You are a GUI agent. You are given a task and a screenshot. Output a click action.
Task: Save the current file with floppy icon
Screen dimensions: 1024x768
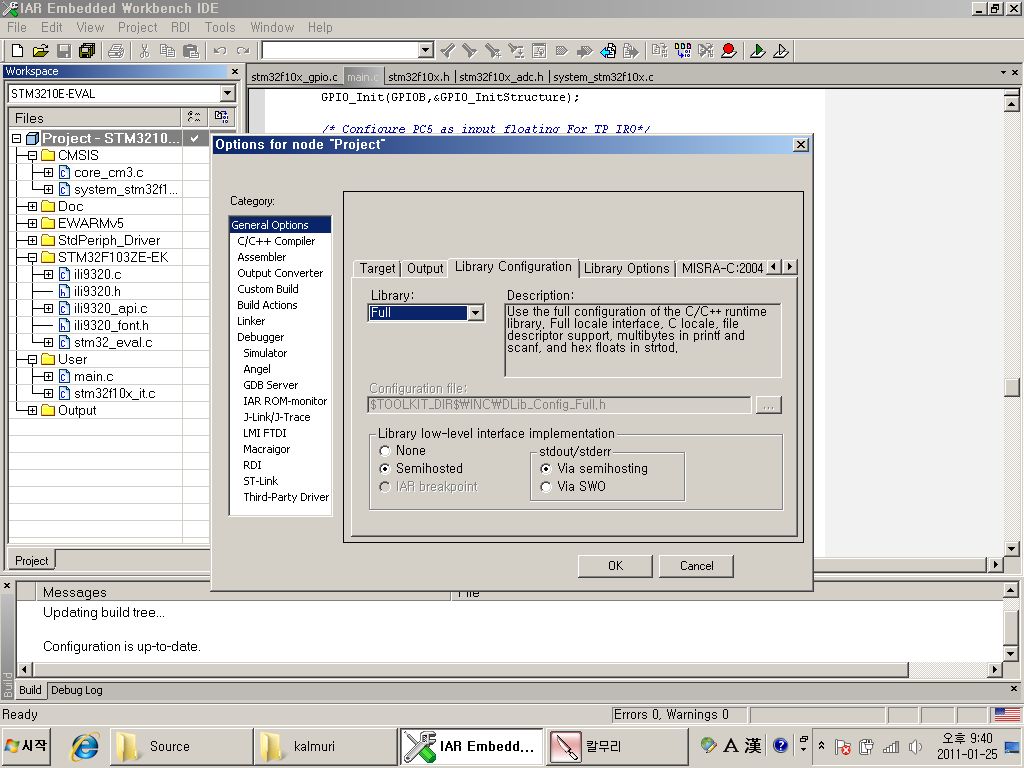64,50
